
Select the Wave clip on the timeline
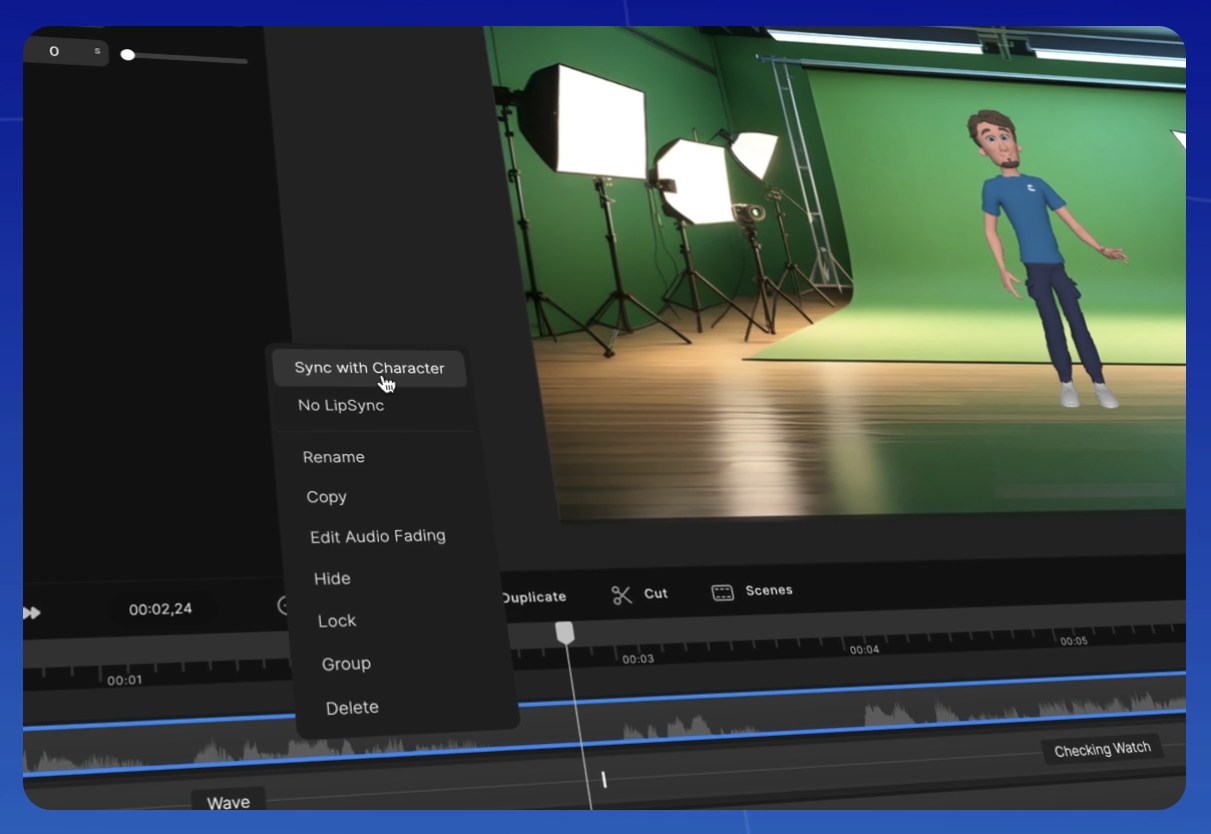pyautogui.click(x=228, y=802)
